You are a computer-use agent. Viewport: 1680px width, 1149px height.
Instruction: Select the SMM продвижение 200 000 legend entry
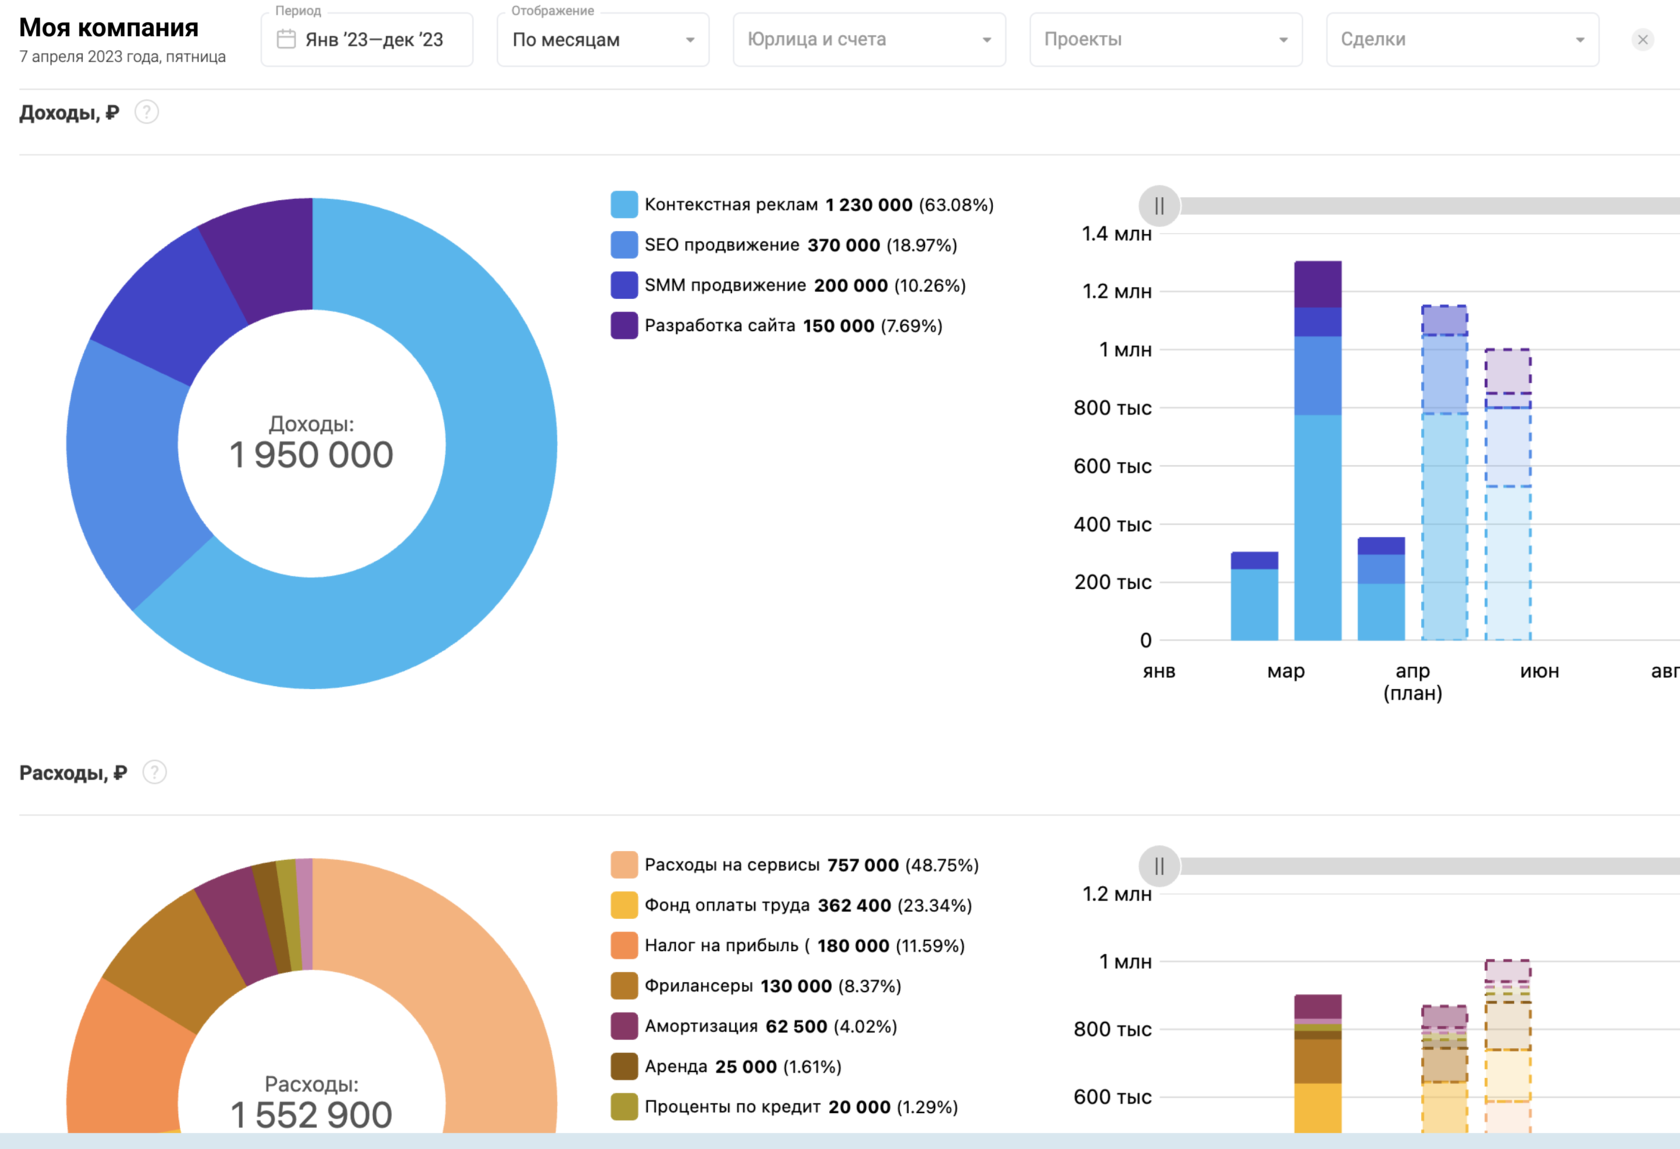pyautogui.click(x=788, y=285)
